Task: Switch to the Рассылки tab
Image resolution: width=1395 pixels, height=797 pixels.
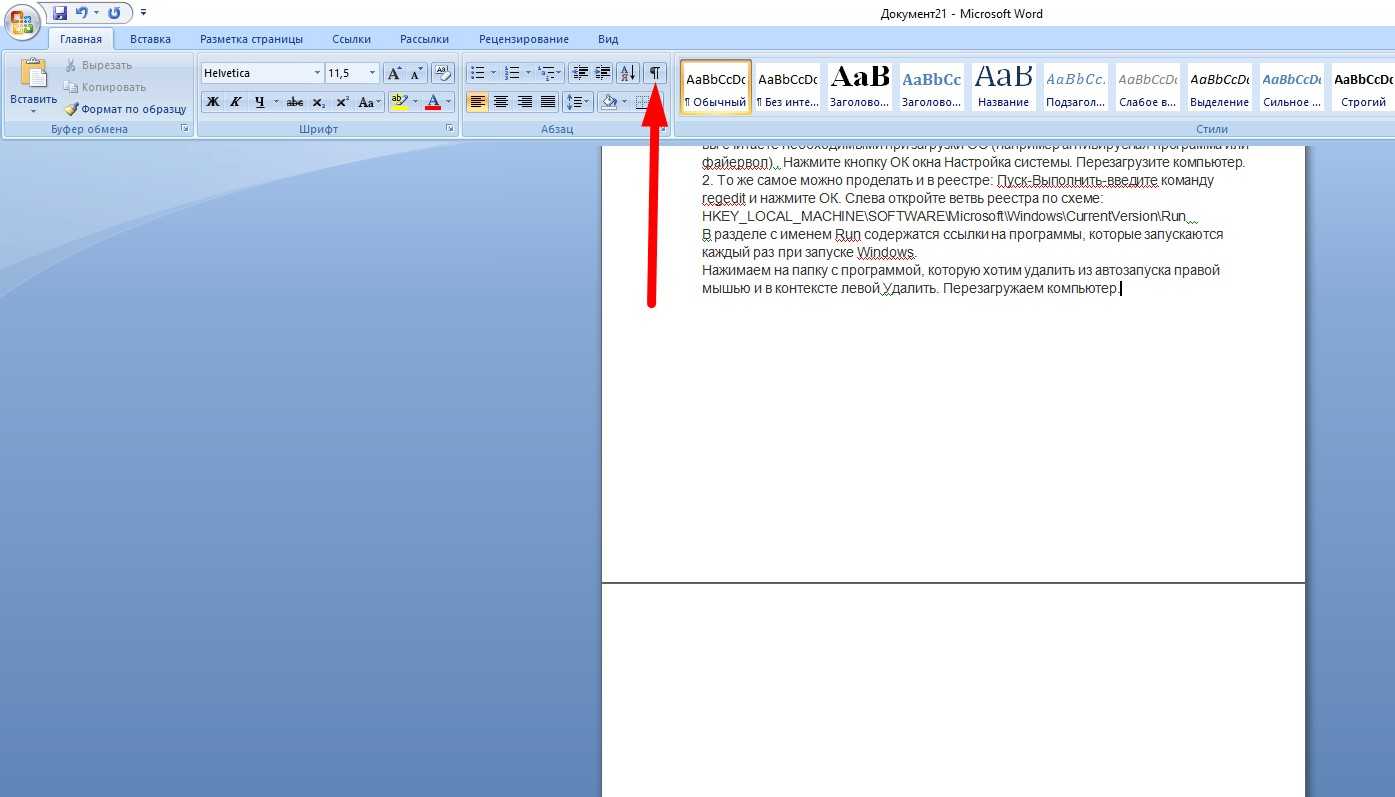Action: tap(424, 39)
